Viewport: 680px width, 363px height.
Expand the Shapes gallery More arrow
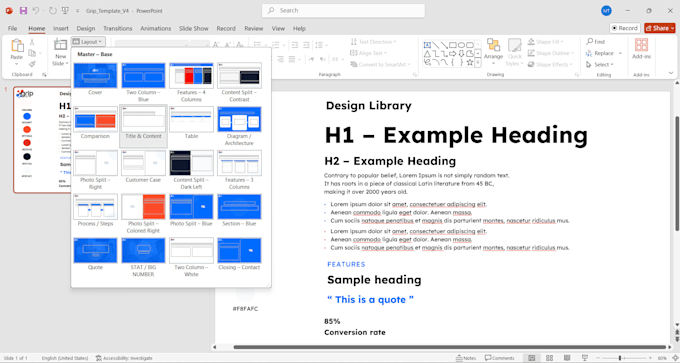click(478, 63)
